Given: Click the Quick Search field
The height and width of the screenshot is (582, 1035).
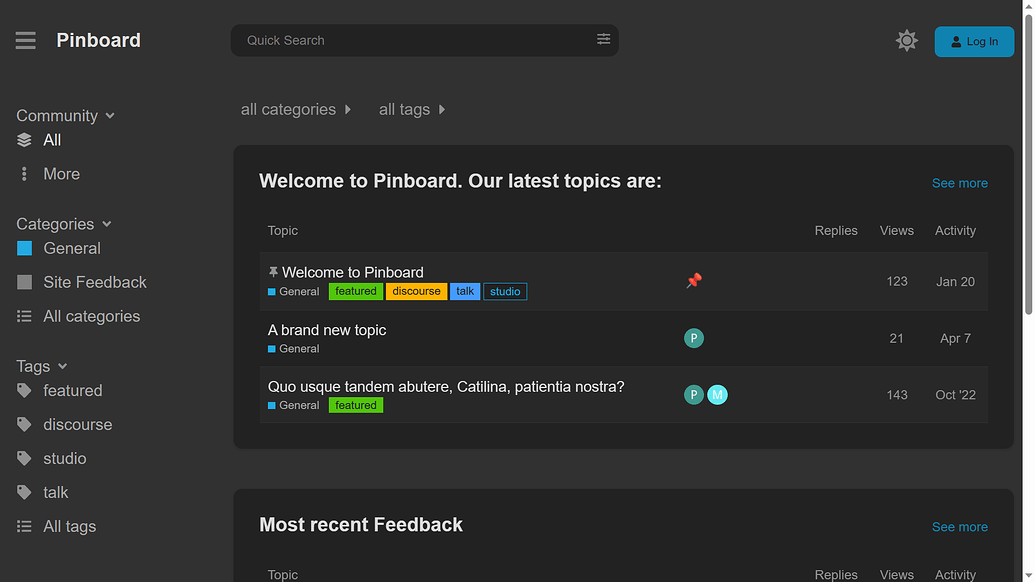Looking at the screenshot, I should (415, 40).
